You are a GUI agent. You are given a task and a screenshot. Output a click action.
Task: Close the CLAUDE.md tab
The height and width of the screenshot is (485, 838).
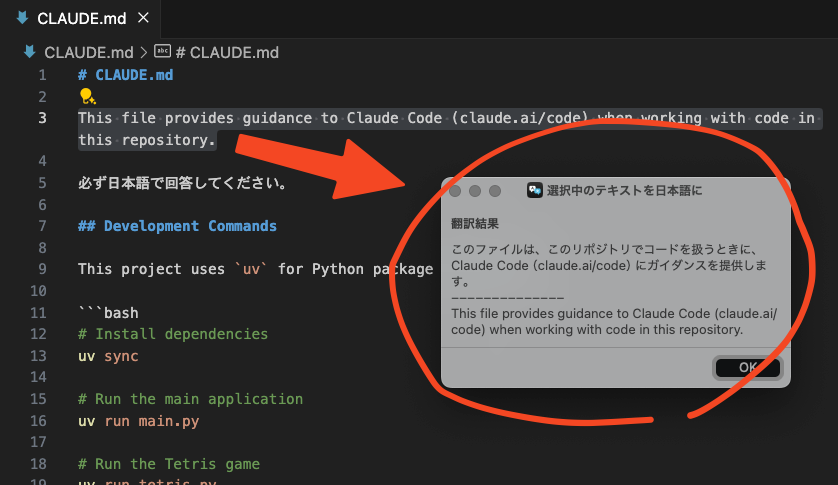[x=143, y=18]
